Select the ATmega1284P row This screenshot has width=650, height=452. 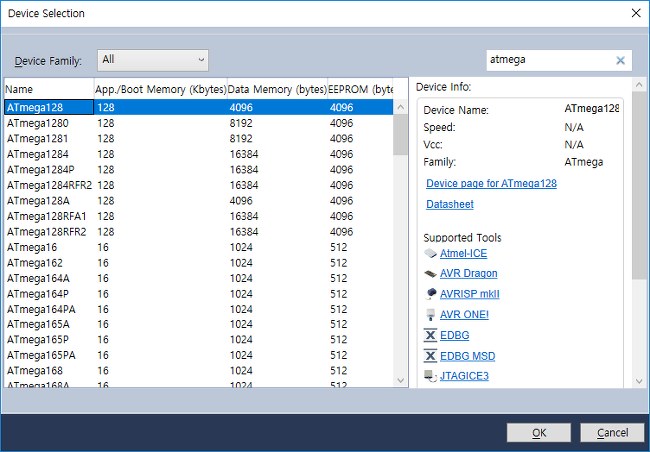pos(199,170)
